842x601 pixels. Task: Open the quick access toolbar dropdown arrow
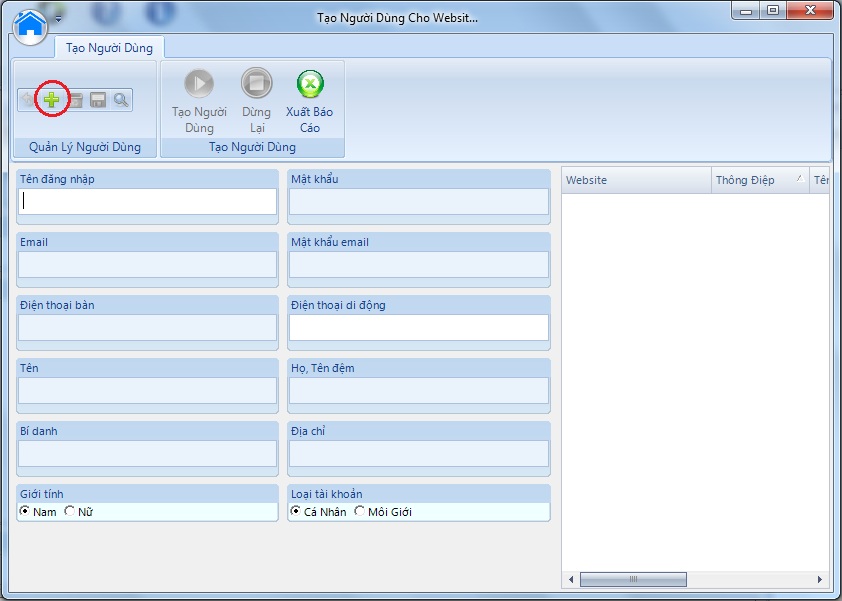click(x=58, y=19)
